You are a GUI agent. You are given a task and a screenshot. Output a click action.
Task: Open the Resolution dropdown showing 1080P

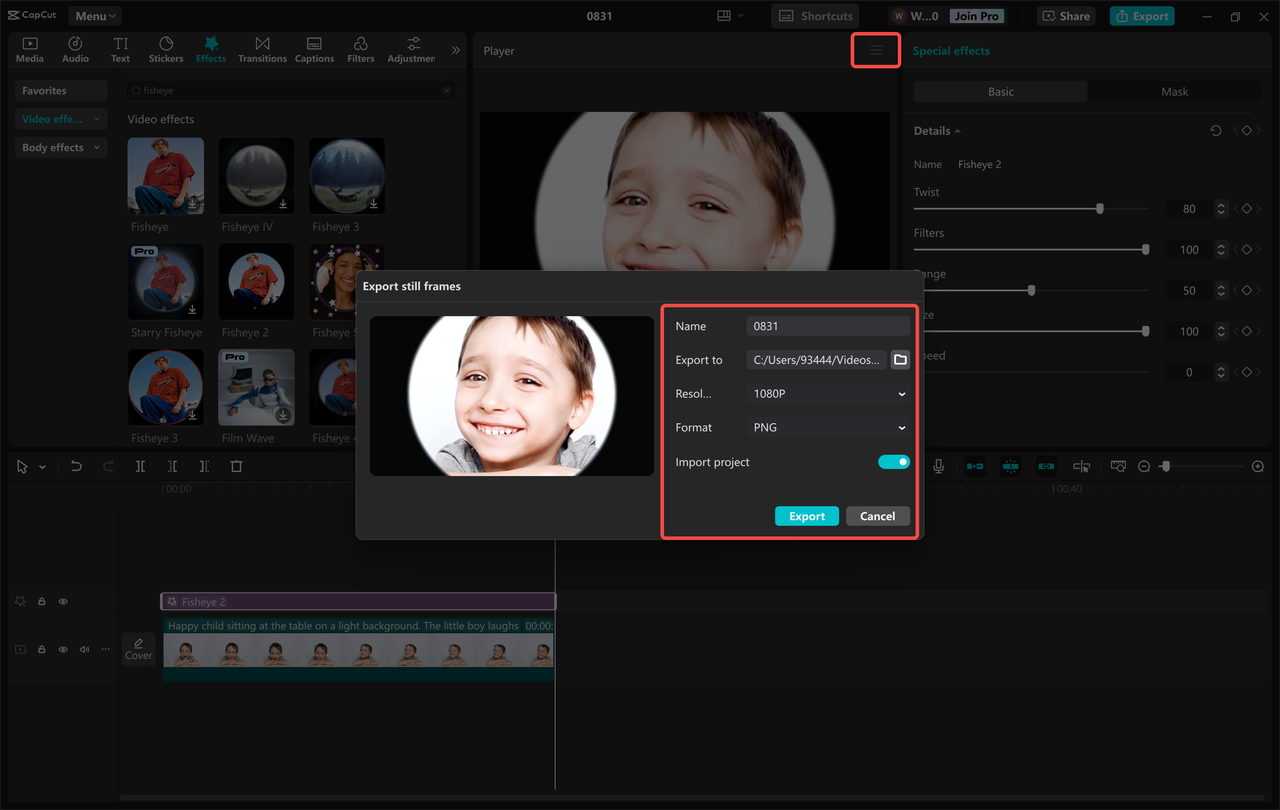click(x=828, y=394)
